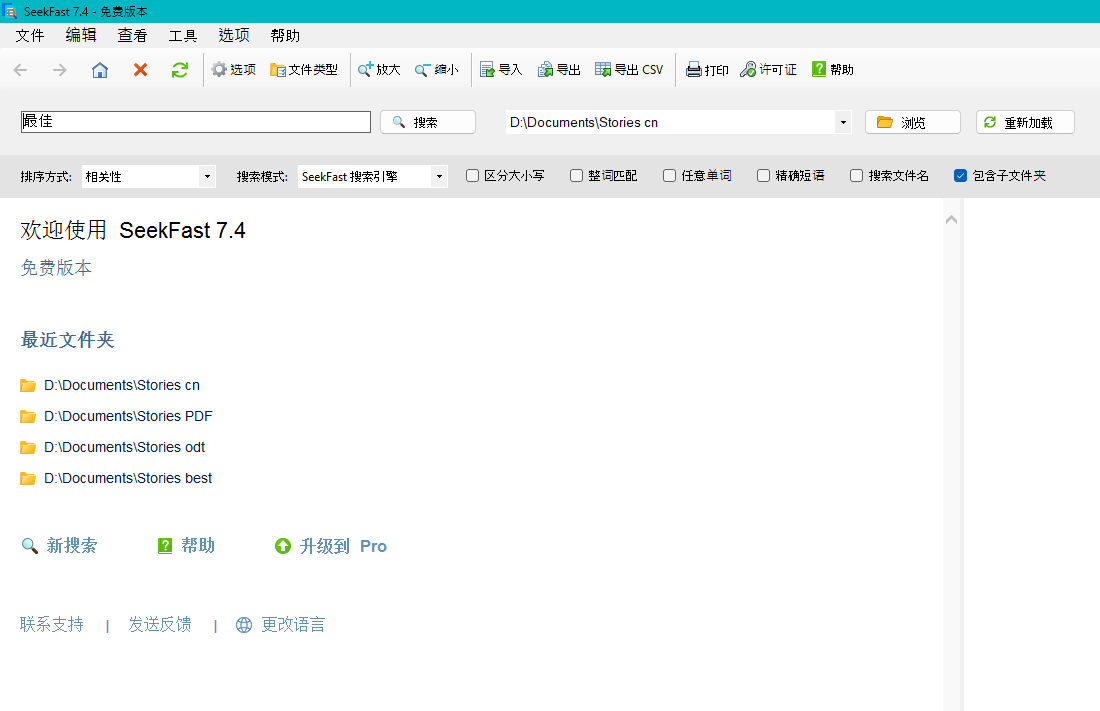Open the 许可证 license tool
The height and width of the screenshot is (711, 1100).
click(768, 69)
